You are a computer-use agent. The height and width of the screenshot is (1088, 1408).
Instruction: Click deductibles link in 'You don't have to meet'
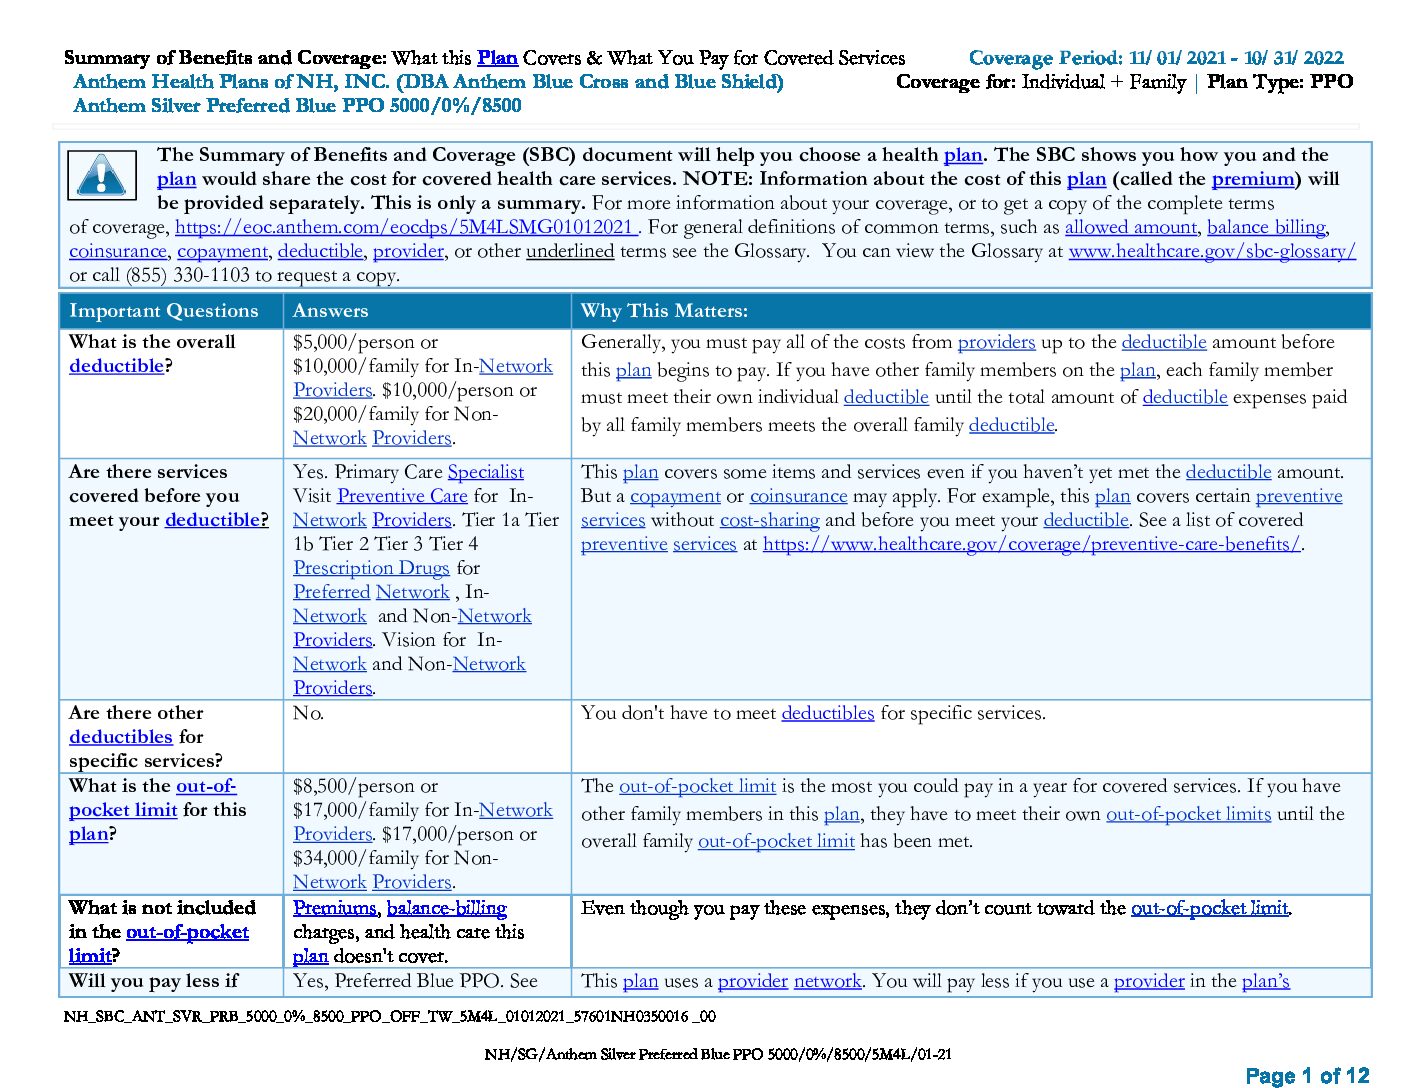(827, 713)
